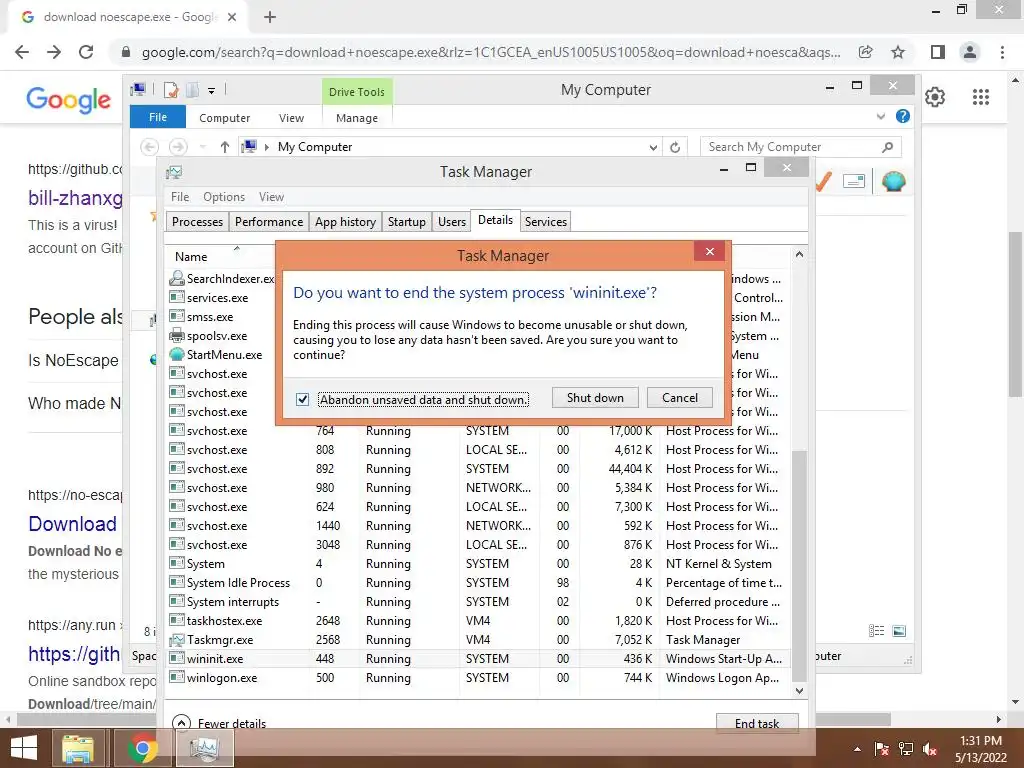Switch to the Processes tab
Image resolution: width=1024 pixels, height=768 pixels.
(197, 222)
